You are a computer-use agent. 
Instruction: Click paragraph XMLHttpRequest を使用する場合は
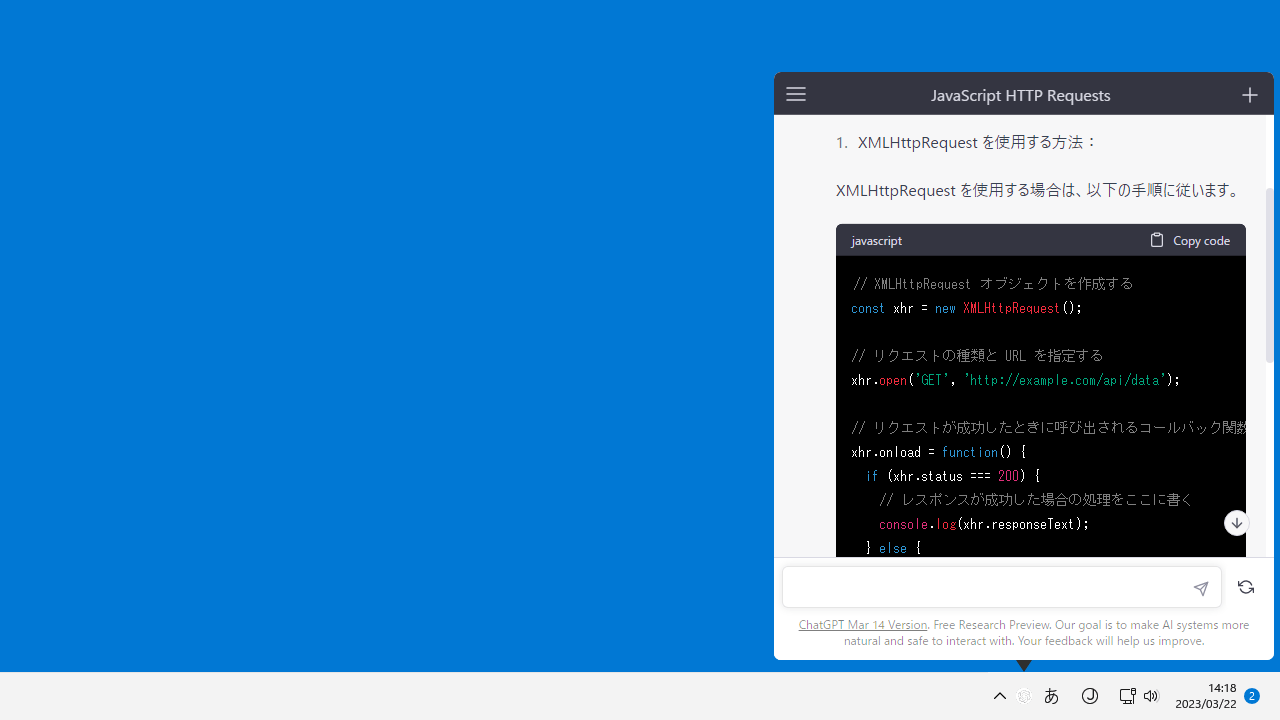pyautogui.click(x=1039, y=190)
